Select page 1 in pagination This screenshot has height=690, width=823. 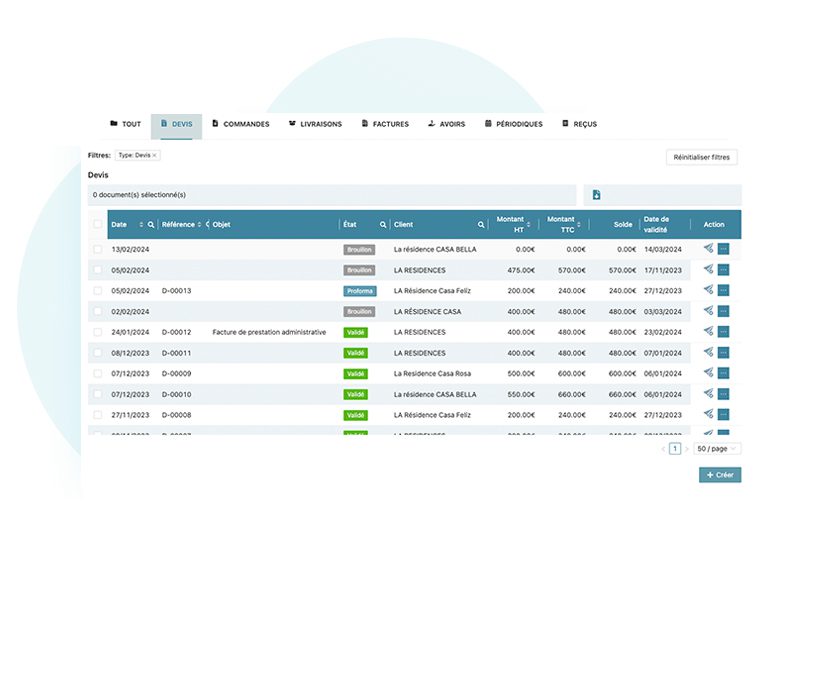click(x=675, y=449)
